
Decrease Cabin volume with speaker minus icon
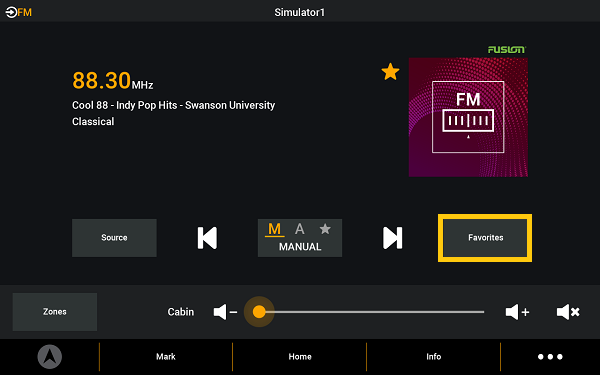[x=225, y=312]
